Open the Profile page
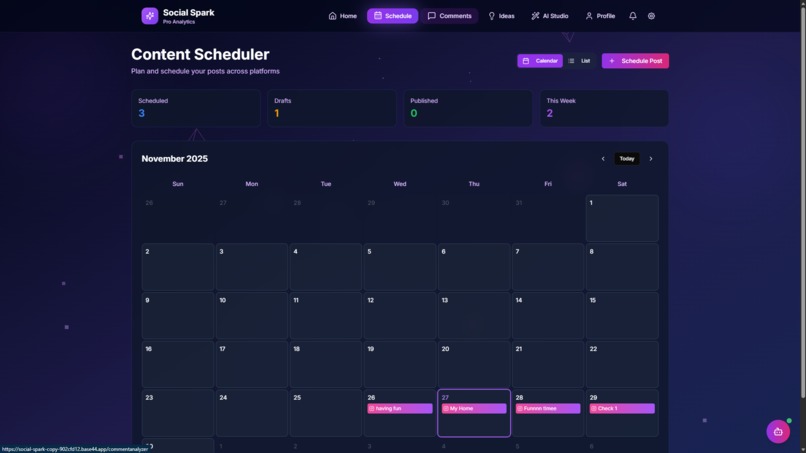The image size is (806, 453). tap(600, 16)
